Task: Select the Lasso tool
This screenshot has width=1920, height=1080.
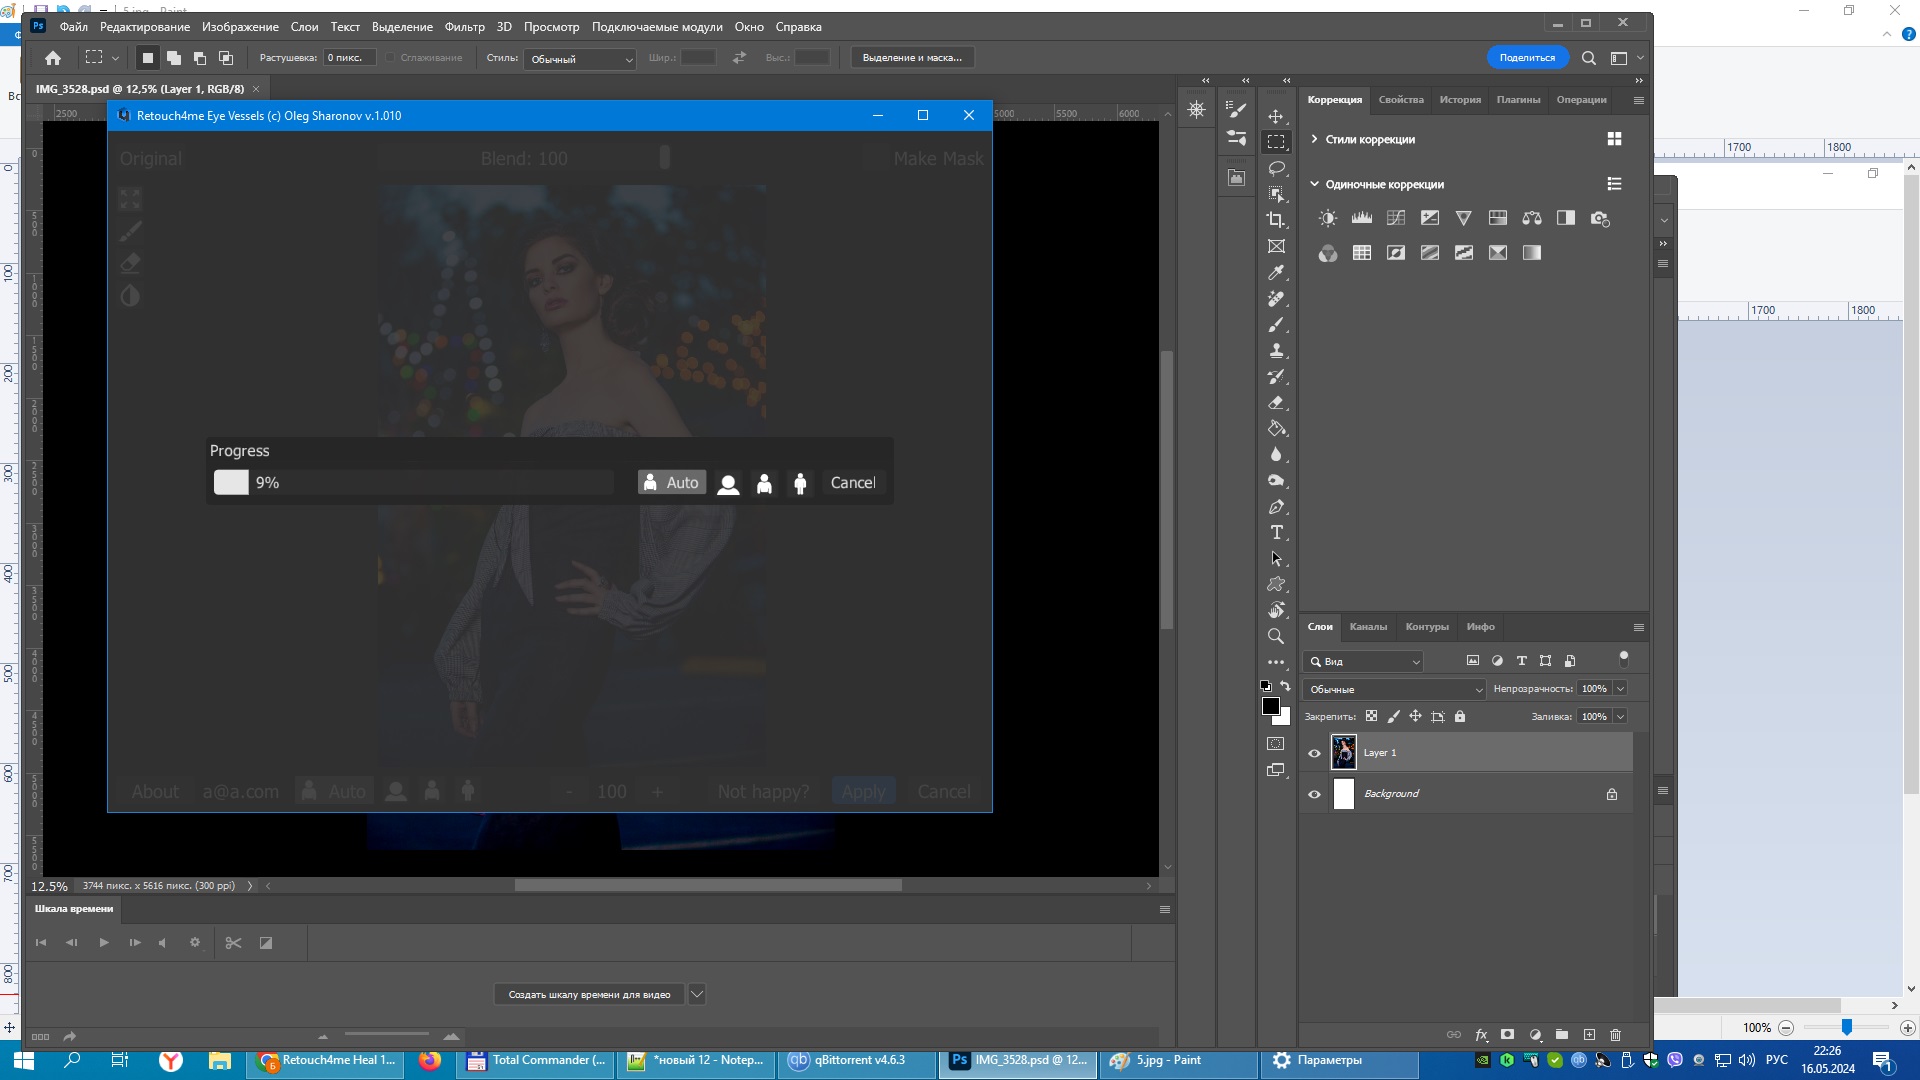Action: coord(1276,168)
